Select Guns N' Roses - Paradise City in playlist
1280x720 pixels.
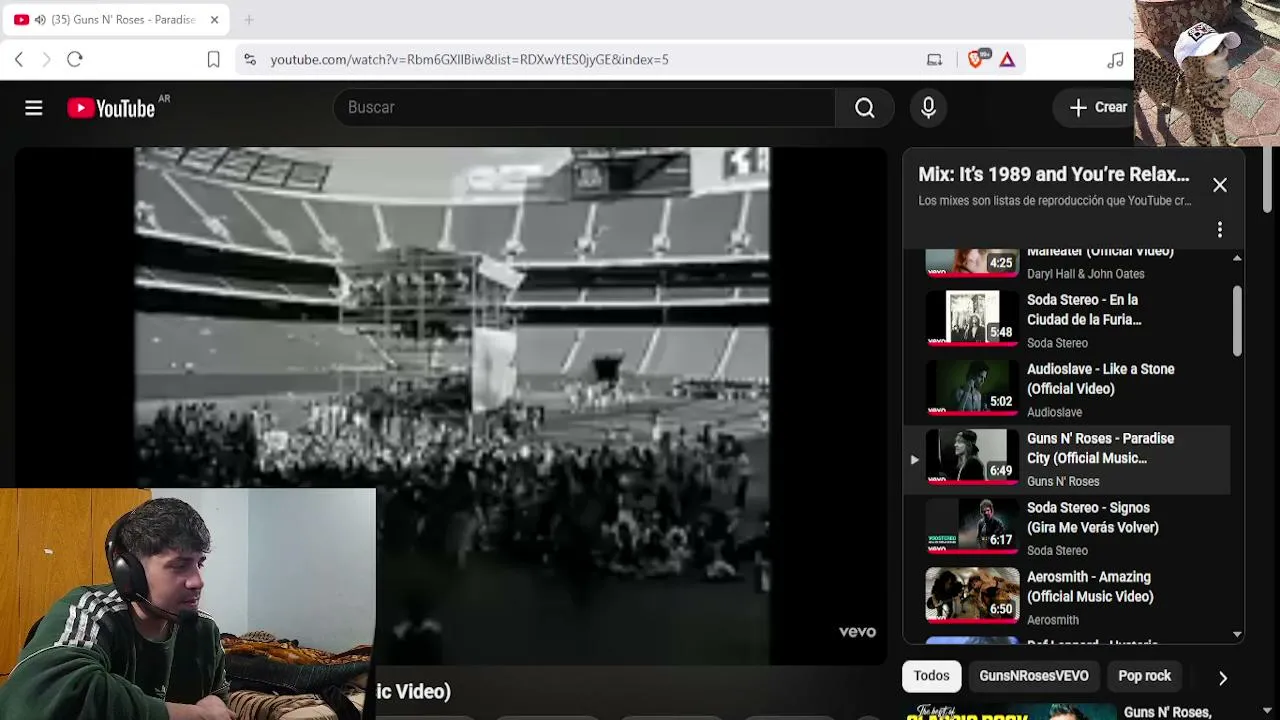1067,459
